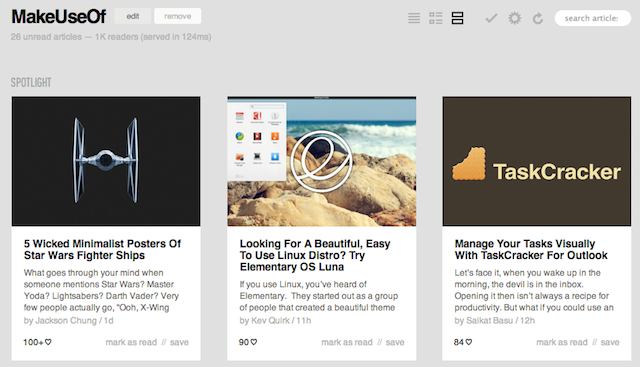Image resolution: width=640 pixels, height=367 pixels.
Task: Click the refresh arrow icon
Action: [538, 18]
